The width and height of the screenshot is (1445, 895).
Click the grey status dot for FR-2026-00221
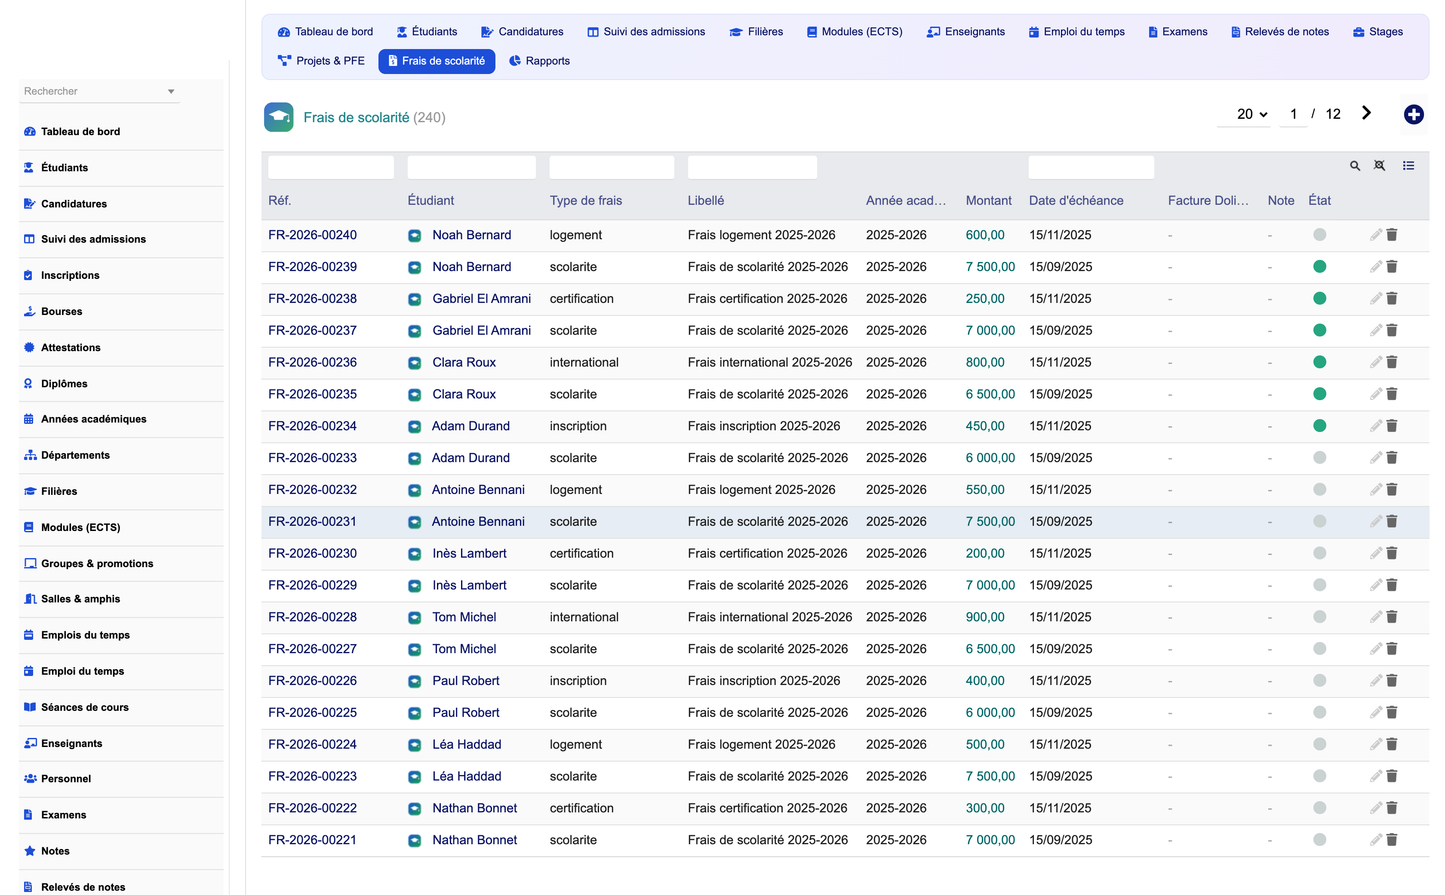[x=1319, y=840]
